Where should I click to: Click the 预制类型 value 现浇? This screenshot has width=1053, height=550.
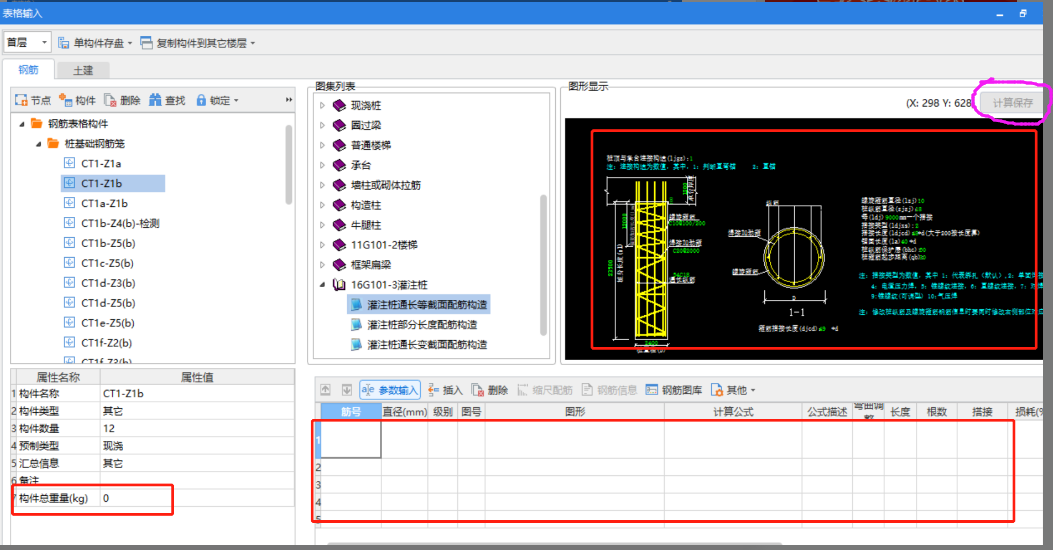[197, 446]
